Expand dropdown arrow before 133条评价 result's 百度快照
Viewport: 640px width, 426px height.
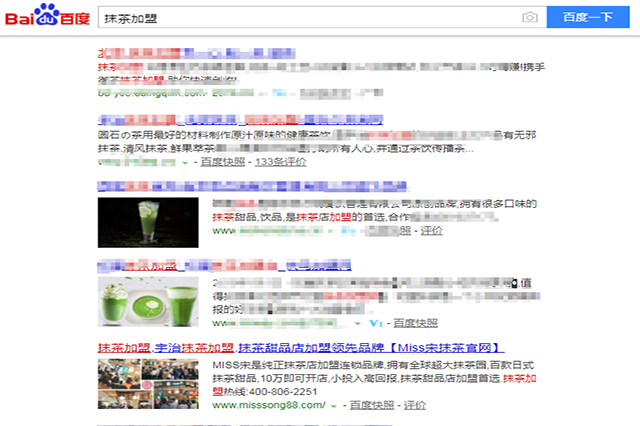[185, 163]
